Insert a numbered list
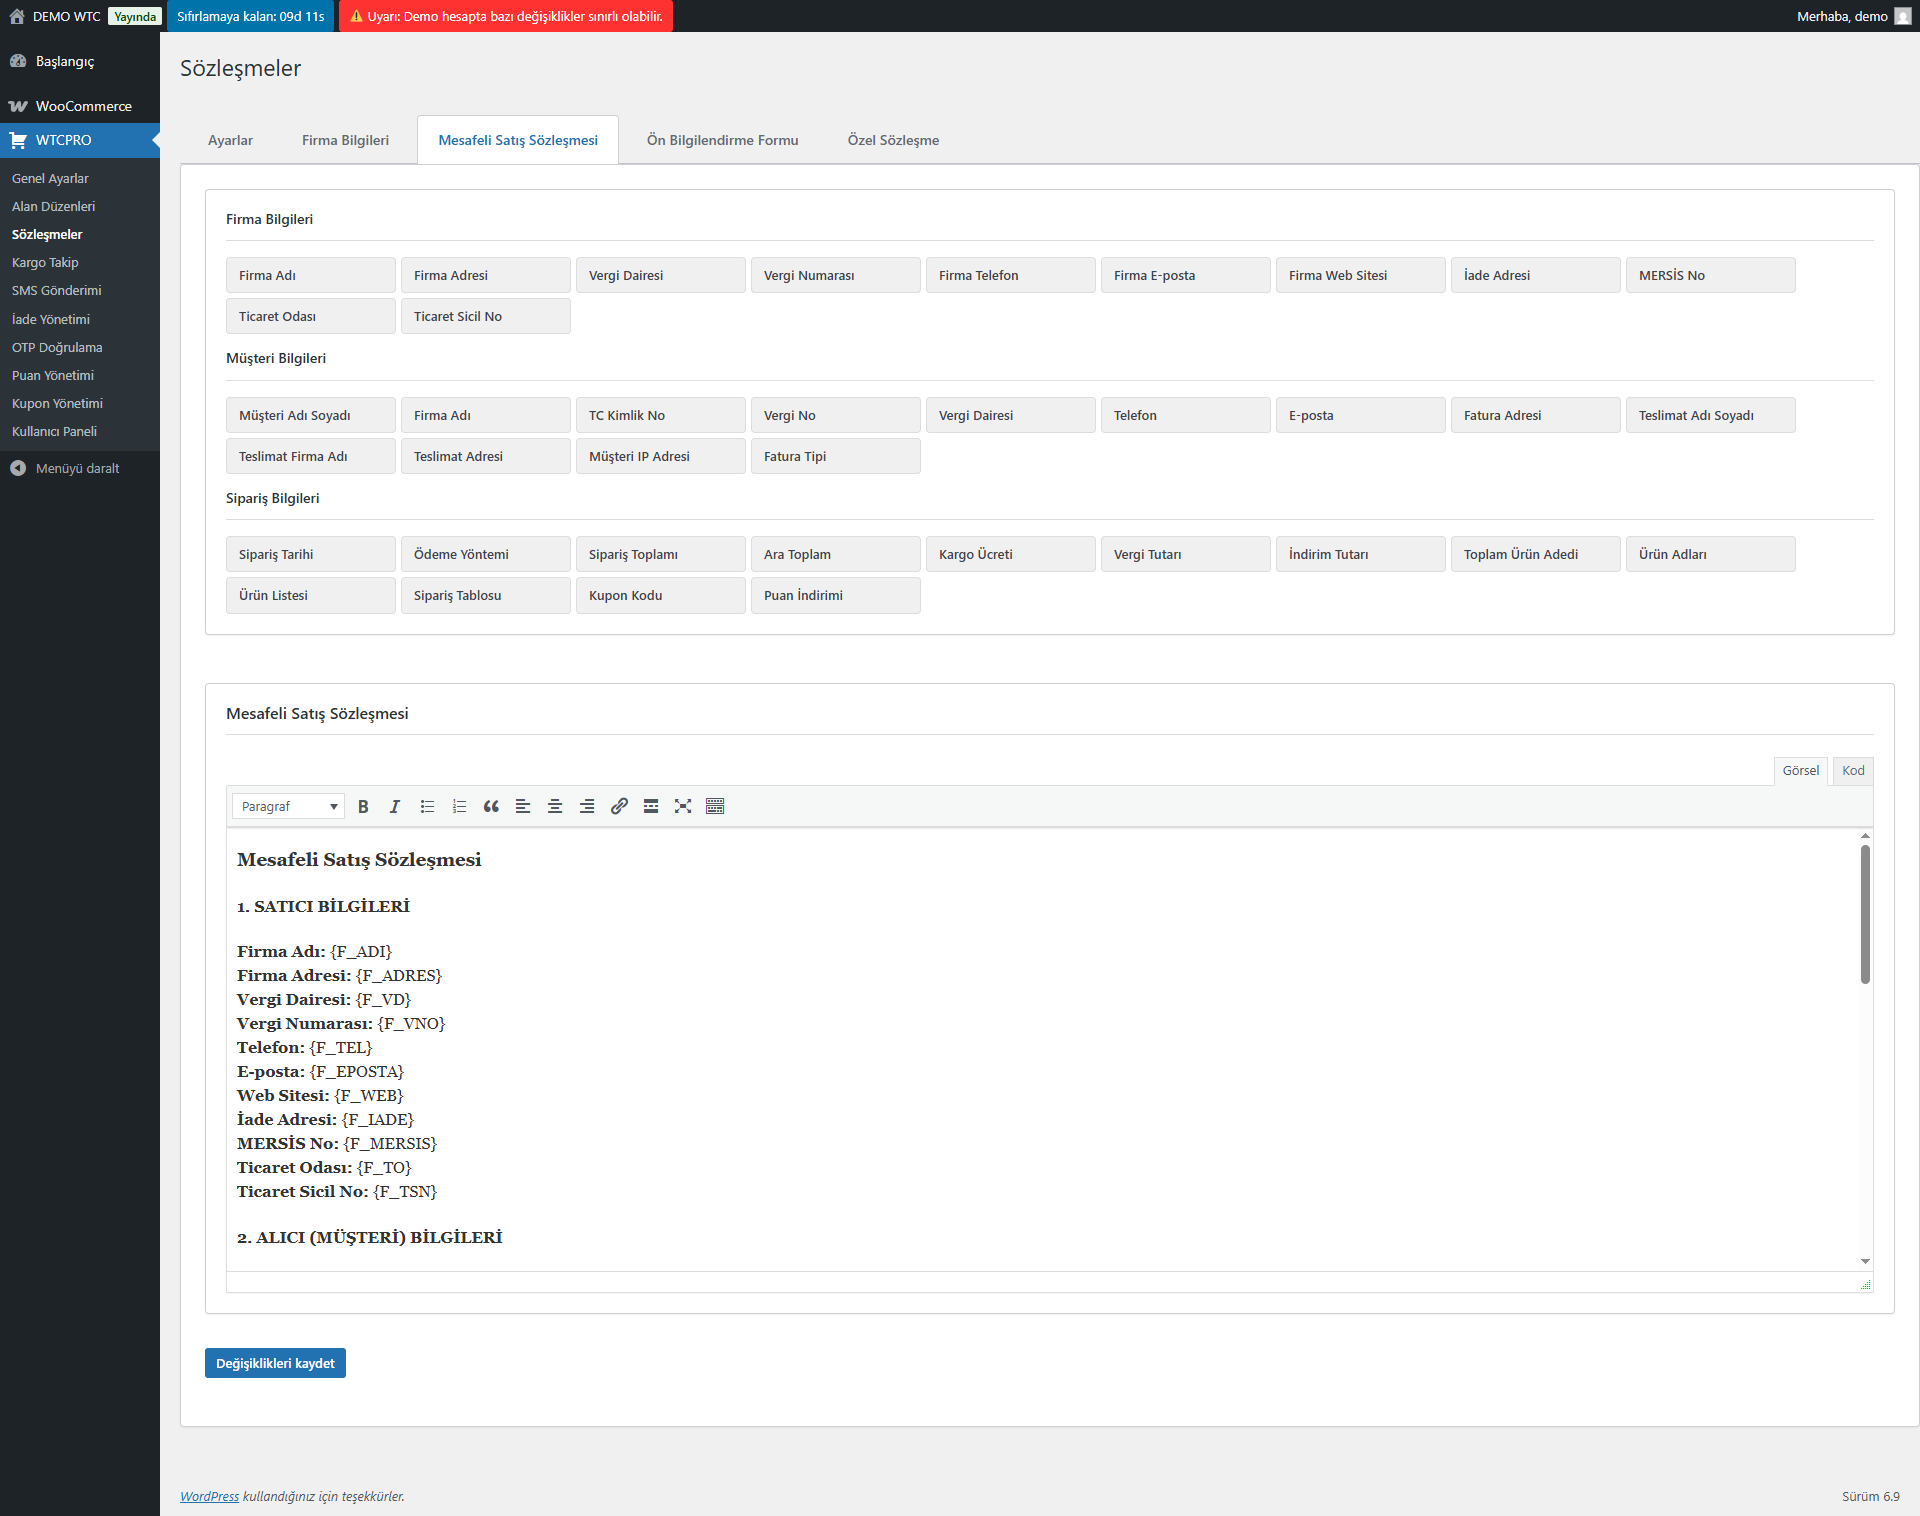This screenshot has width=1920, height=1516. (459, 806)
